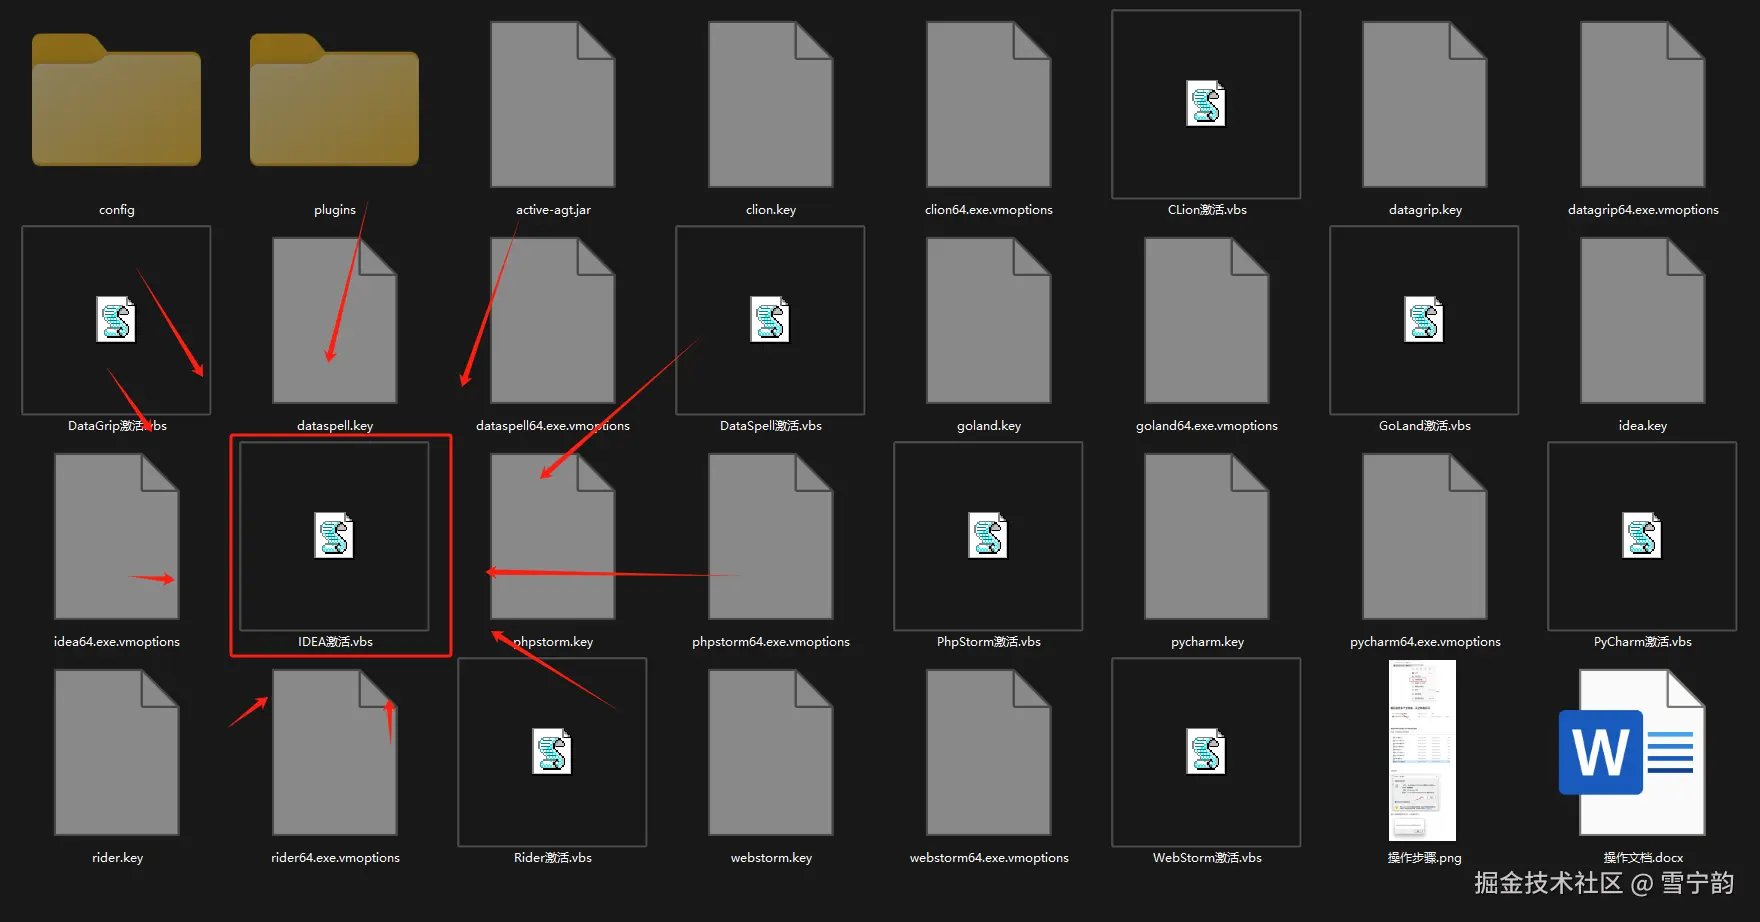The image size is (1760, 922).
Task: Select the datagrip.key file icon
Action: (x=1425, y=104)
